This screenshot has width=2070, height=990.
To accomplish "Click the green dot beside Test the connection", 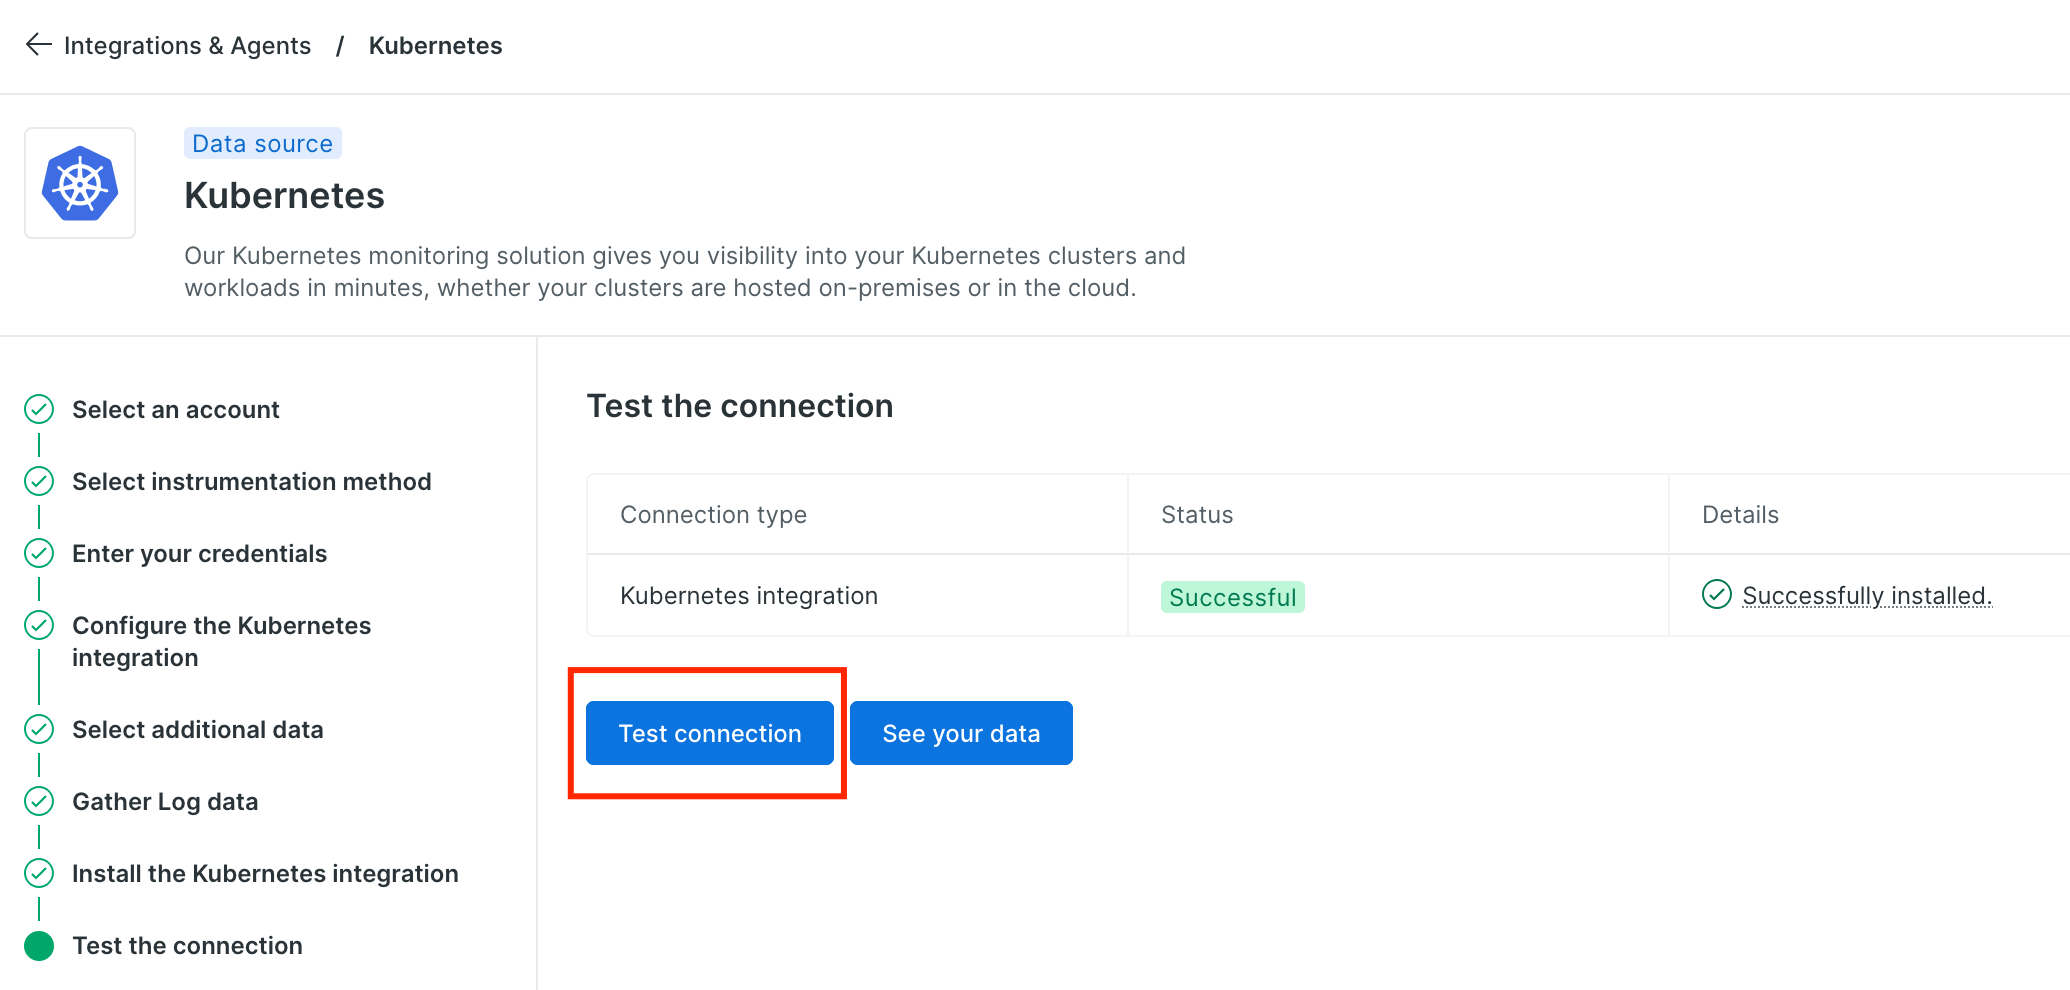I will 39,945.
